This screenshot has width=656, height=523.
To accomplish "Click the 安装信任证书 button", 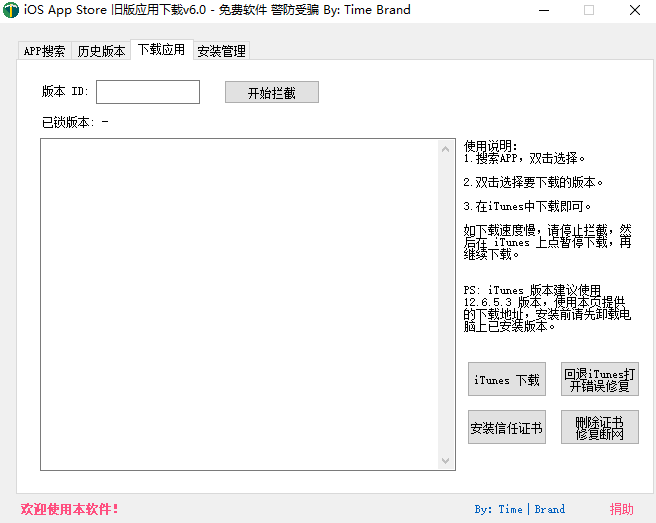I will (507, 428).
